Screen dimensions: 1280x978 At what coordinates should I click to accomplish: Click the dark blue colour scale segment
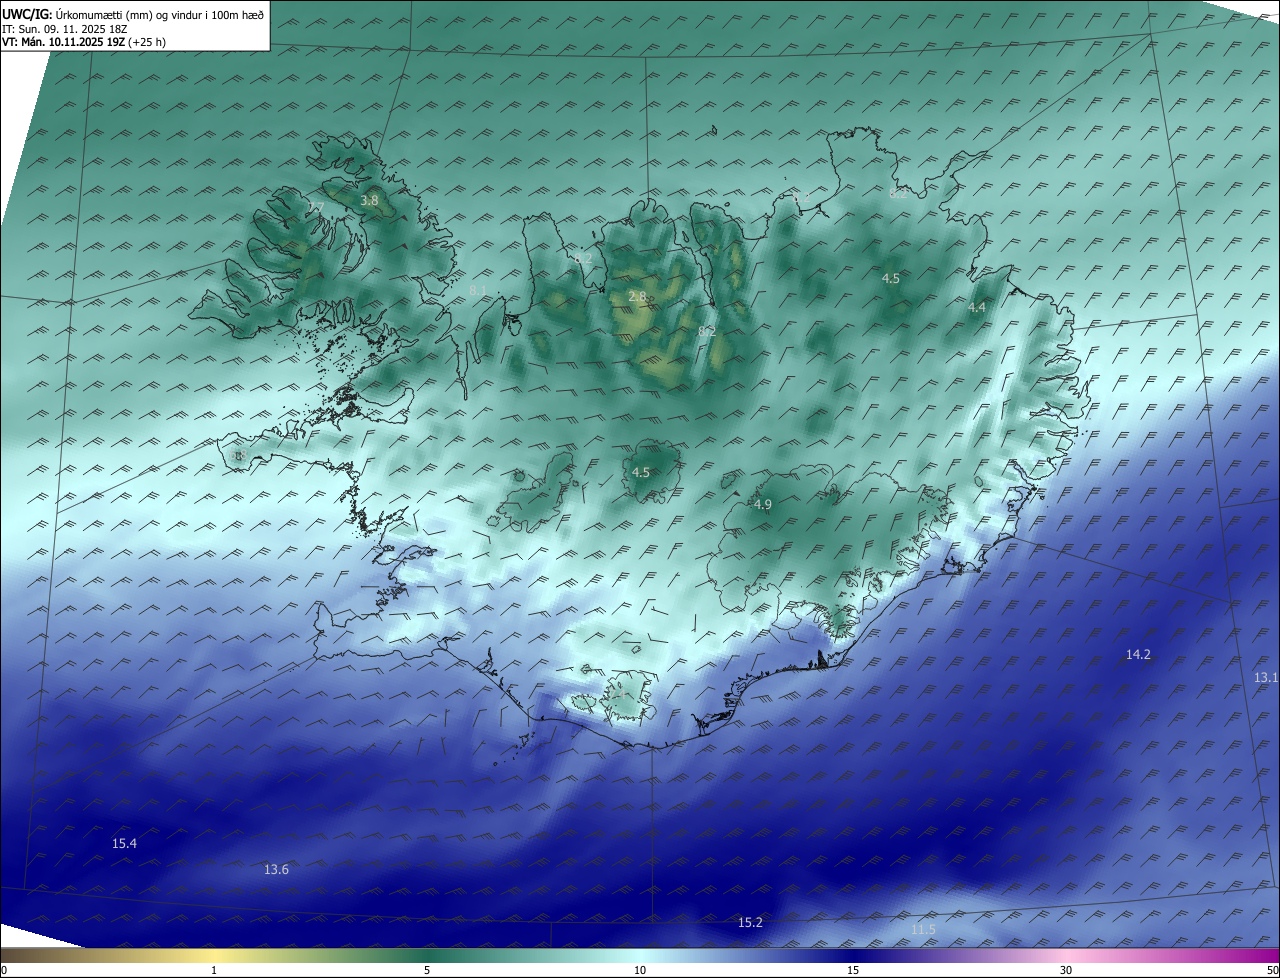coord(853,955)
